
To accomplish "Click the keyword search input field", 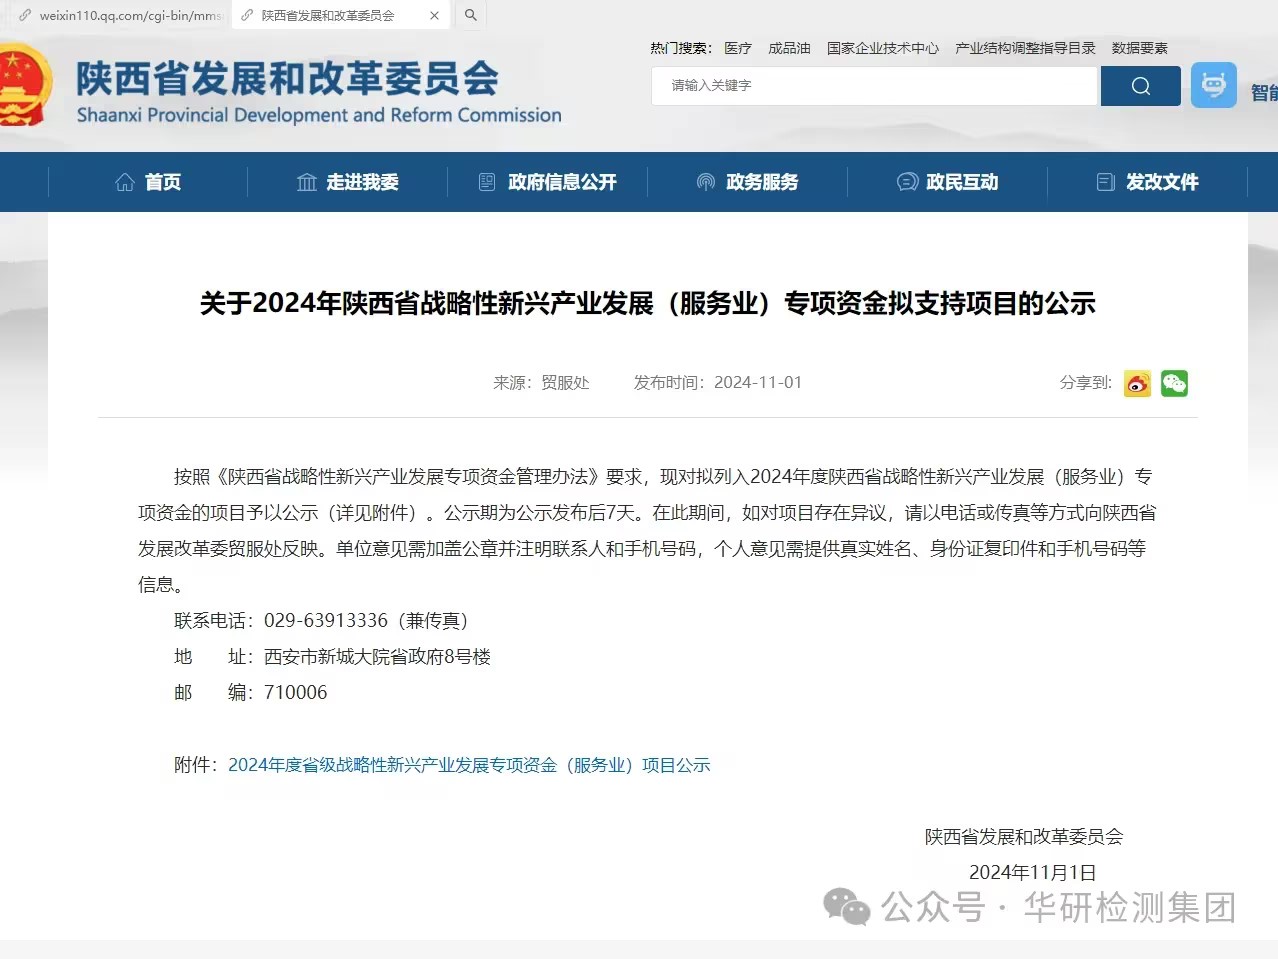I will coord(874,86).
